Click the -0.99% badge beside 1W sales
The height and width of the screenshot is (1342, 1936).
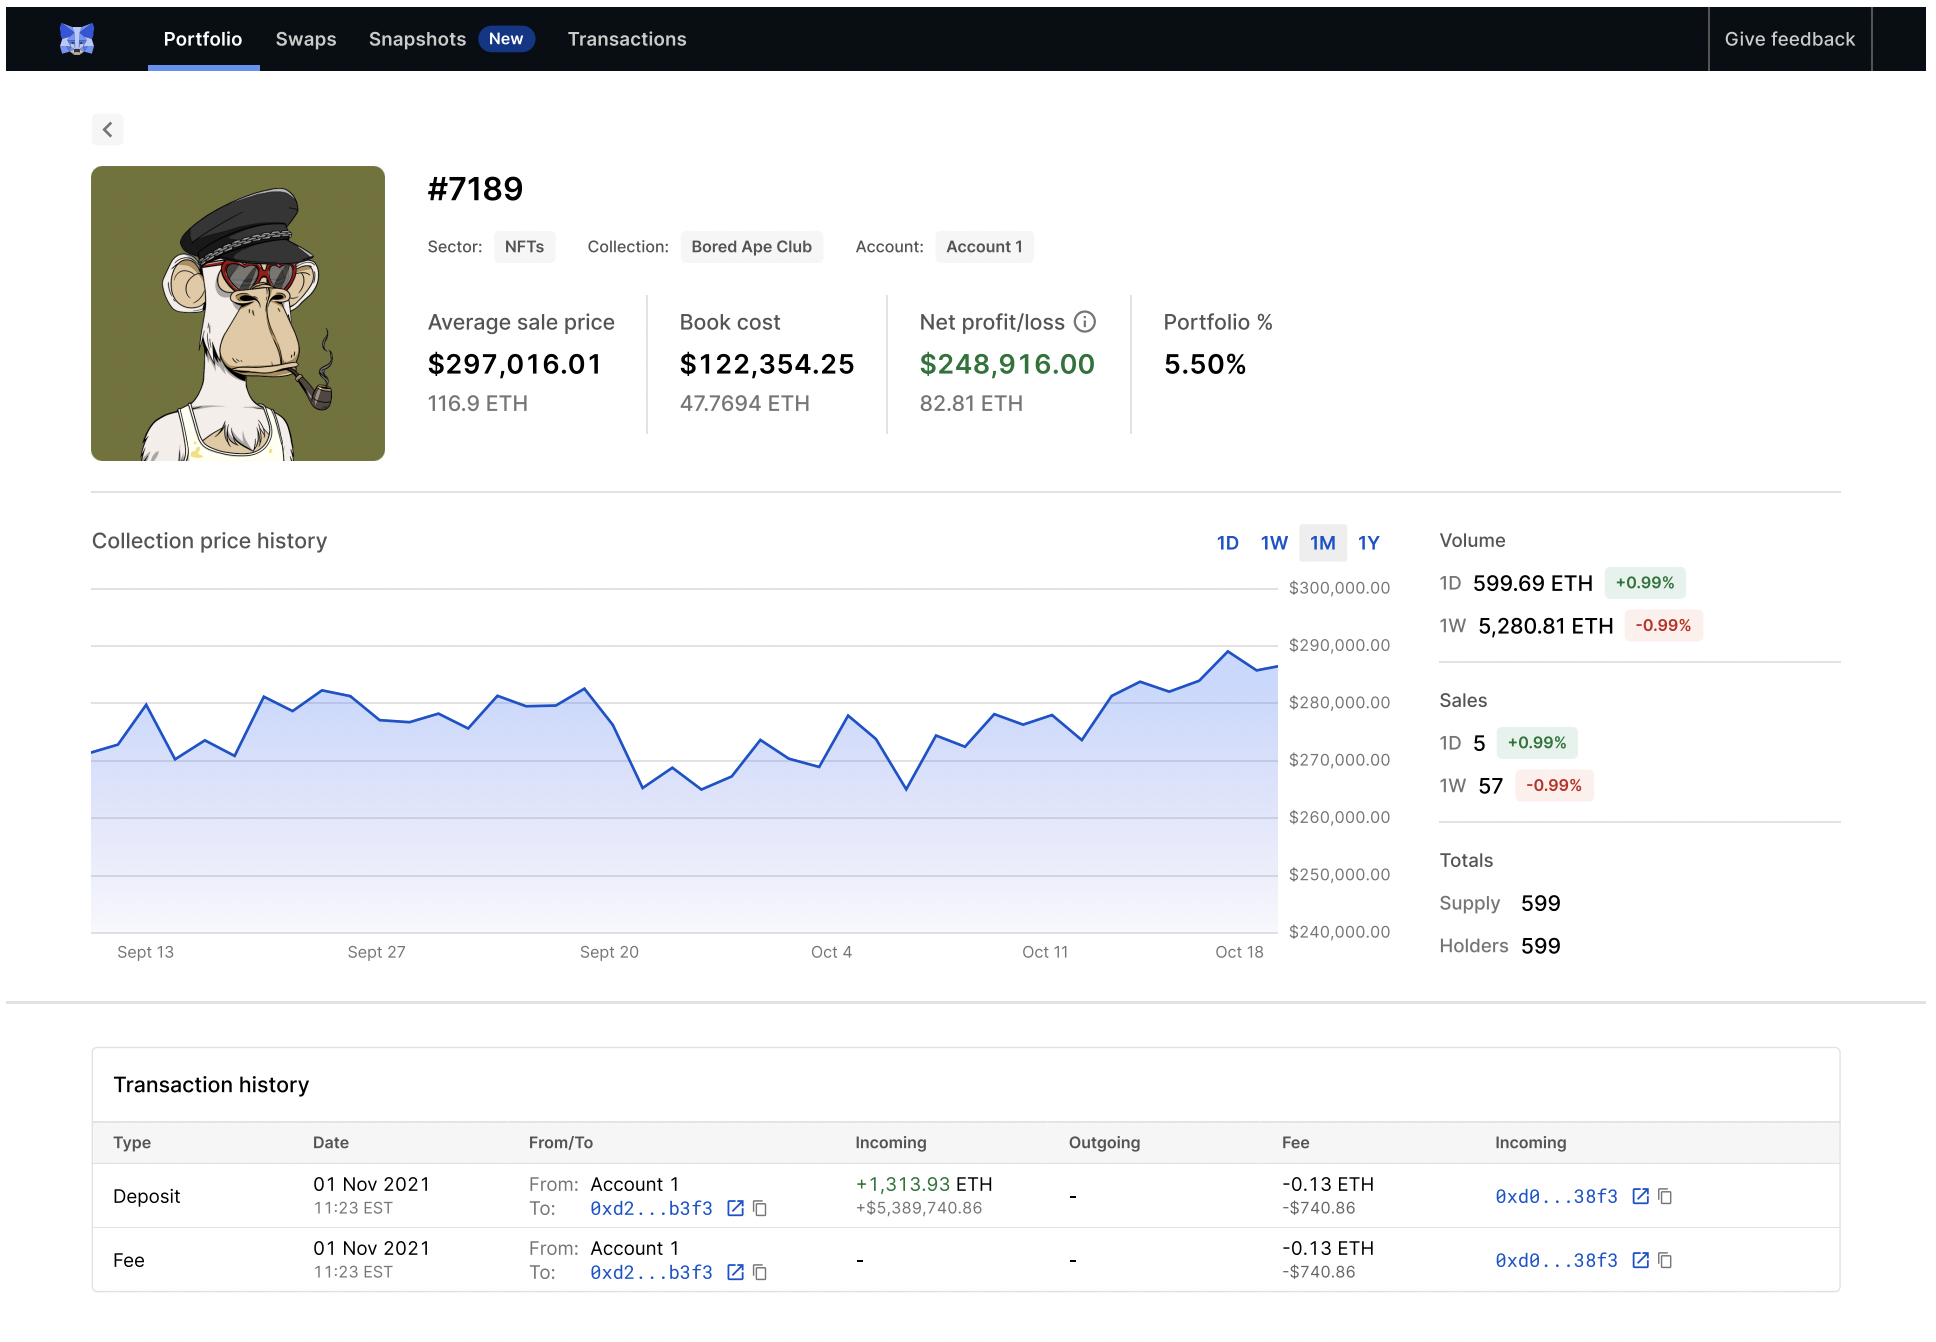point(1554,786)
